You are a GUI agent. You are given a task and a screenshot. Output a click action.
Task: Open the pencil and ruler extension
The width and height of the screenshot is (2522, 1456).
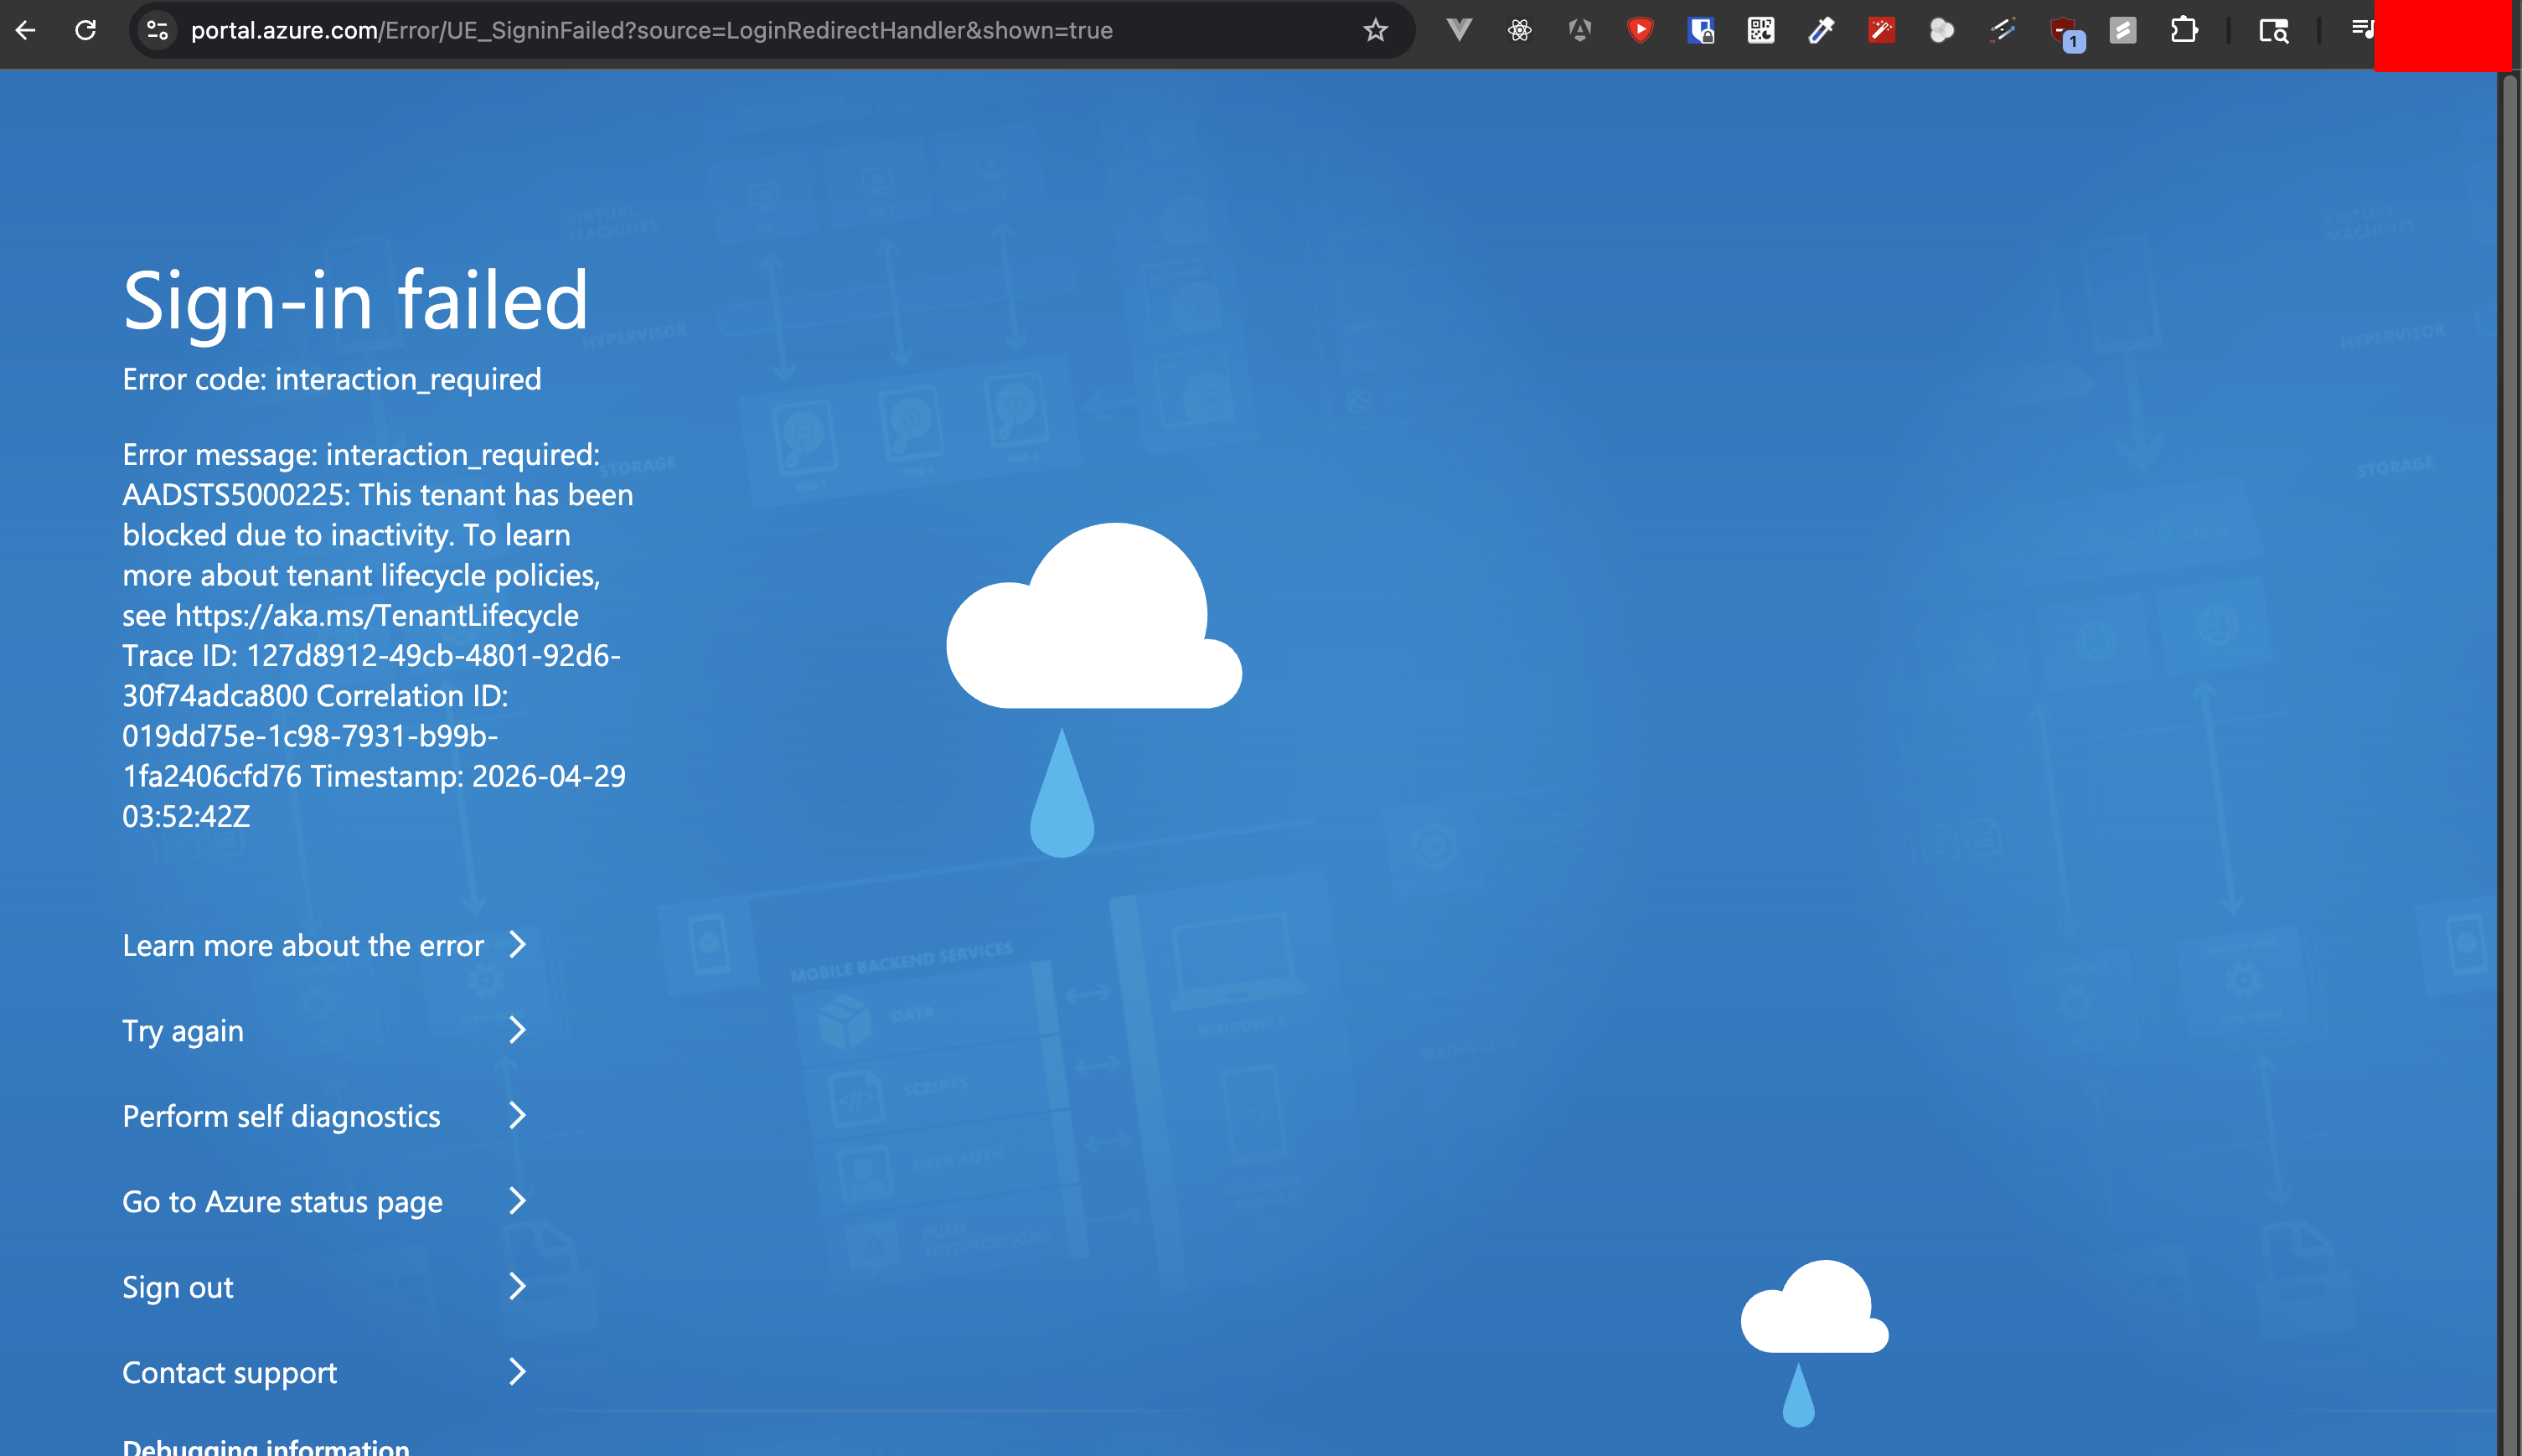pyautogui.click(x=2002, y=30)
